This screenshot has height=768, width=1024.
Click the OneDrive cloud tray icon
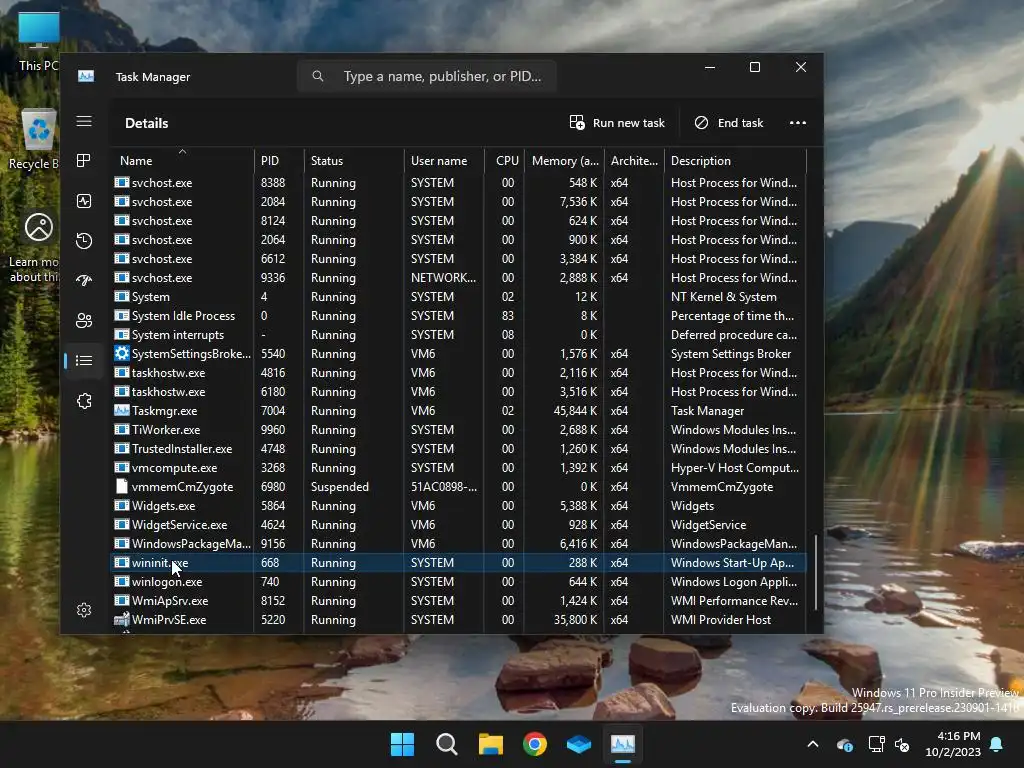click(844, 744)
